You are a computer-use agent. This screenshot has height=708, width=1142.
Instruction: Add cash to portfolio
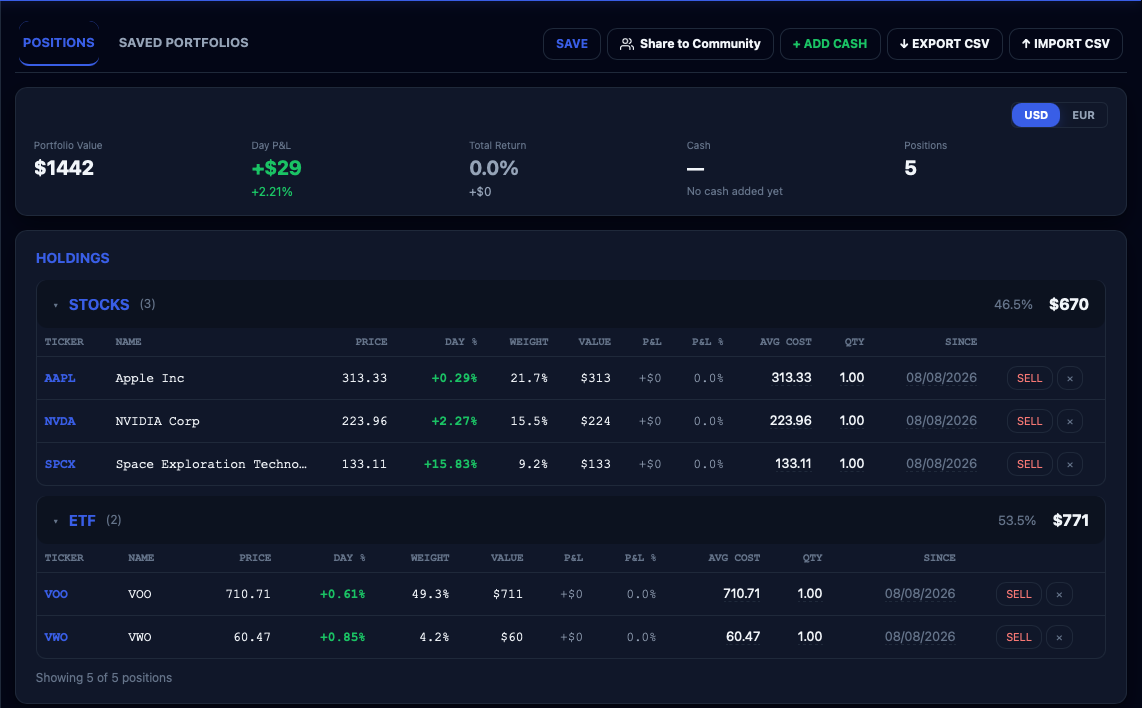(830, 44)
